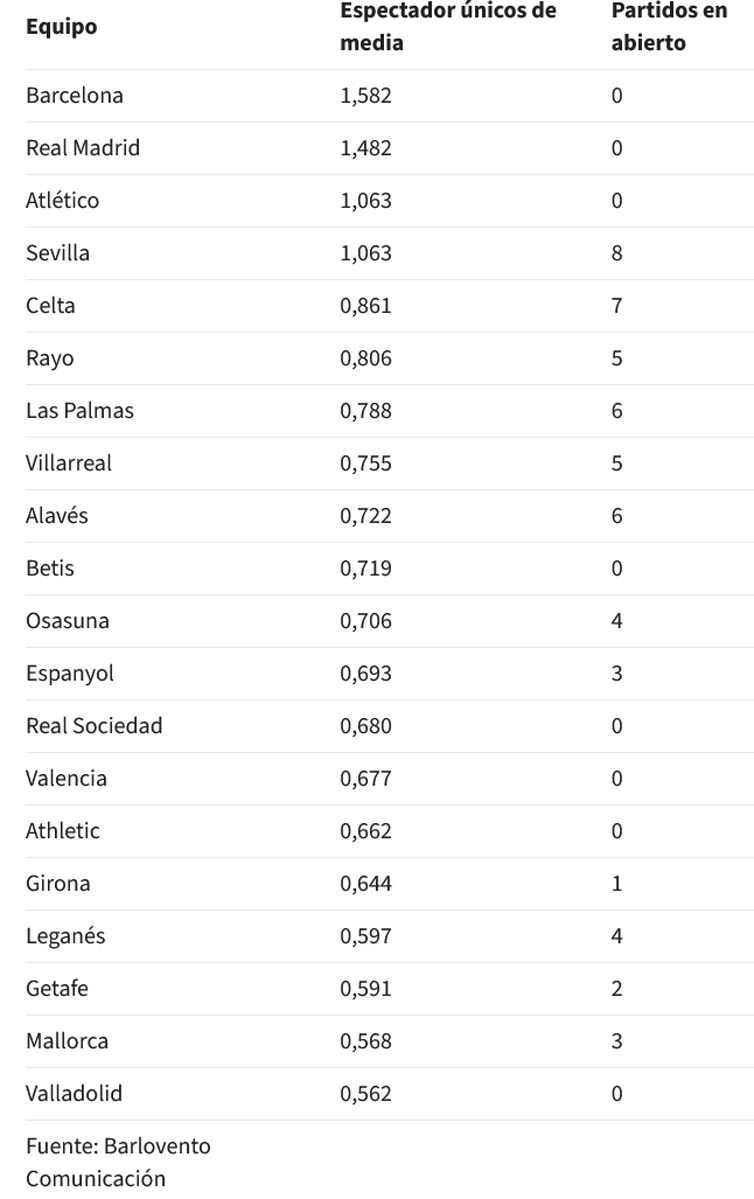Select Leganés viewer value 0,597

tap(366, 936)
